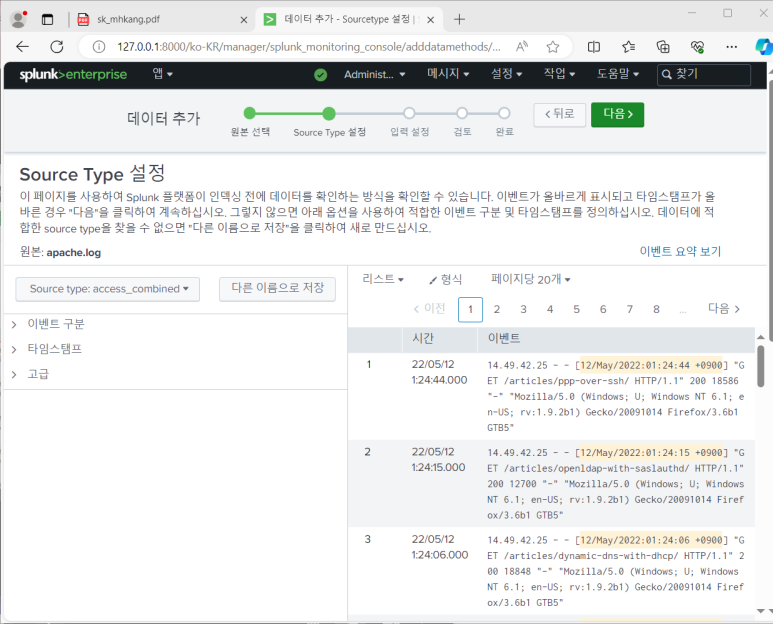This screenshot has width=773, height=624.
Task: Open the 도움말 menu
Action: [x=618, y=74]
